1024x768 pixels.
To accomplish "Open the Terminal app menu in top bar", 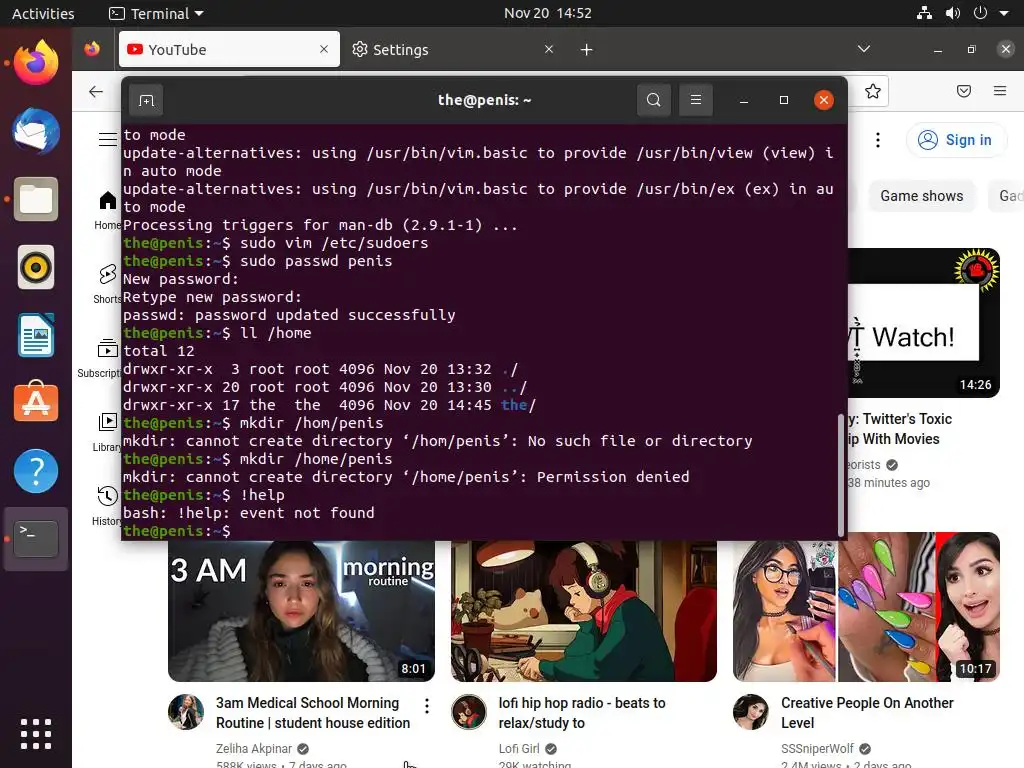I will [156, 13].
